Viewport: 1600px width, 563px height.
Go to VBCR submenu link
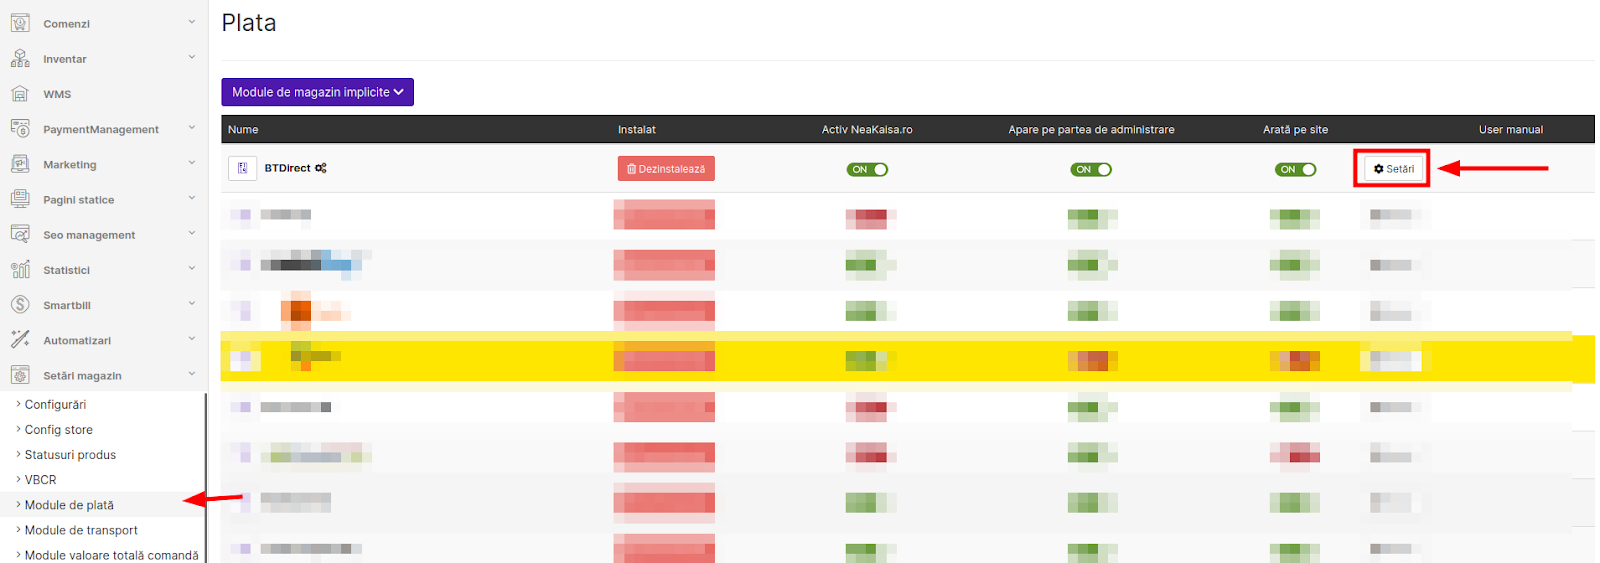(x=41, y=480)
